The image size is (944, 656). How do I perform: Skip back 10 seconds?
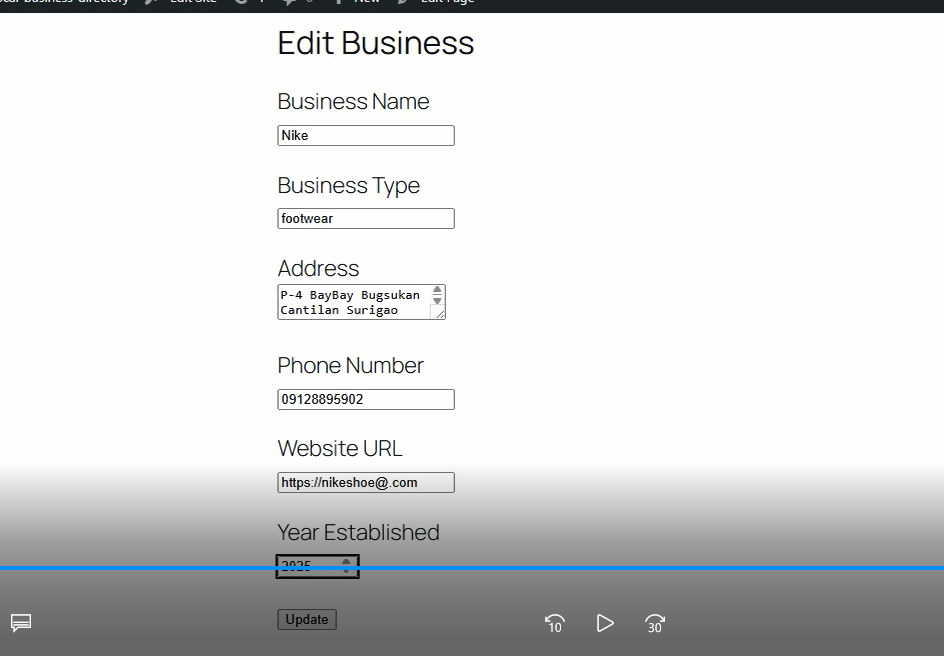pos(555,623)
